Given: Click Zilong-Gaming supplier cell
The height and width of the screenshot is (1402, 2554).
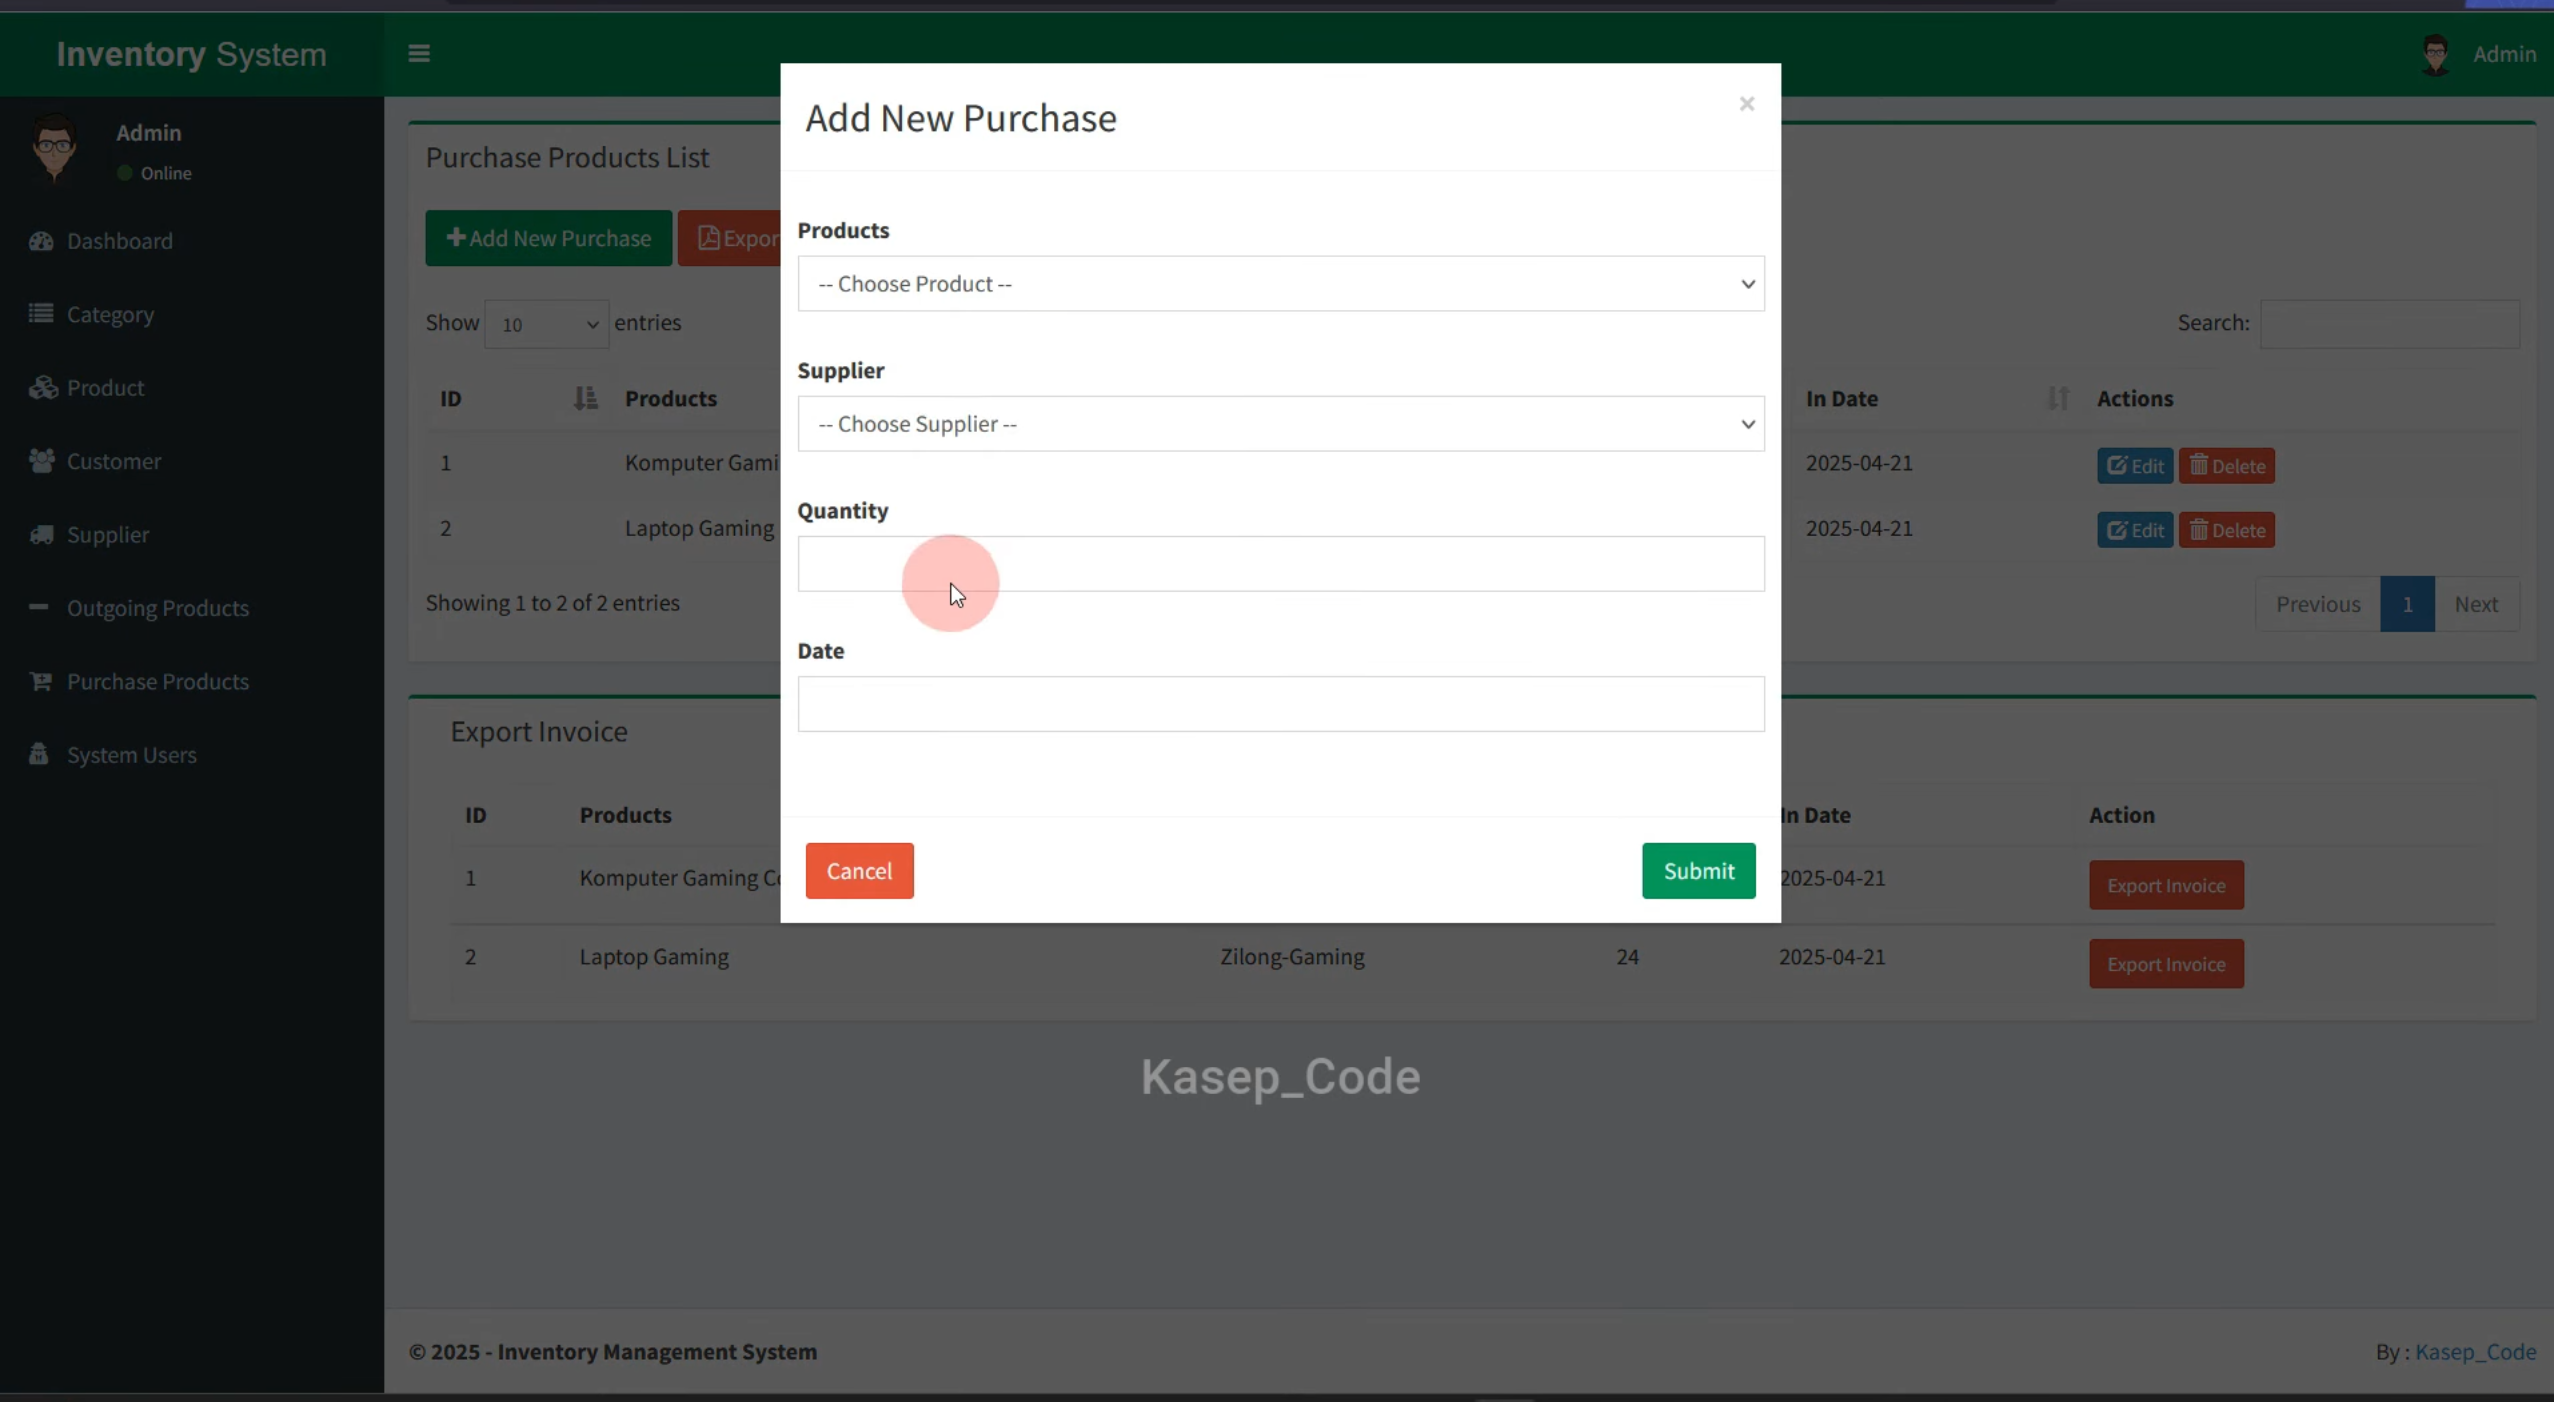Looking at the screenshot, I should click(1292, 957).
